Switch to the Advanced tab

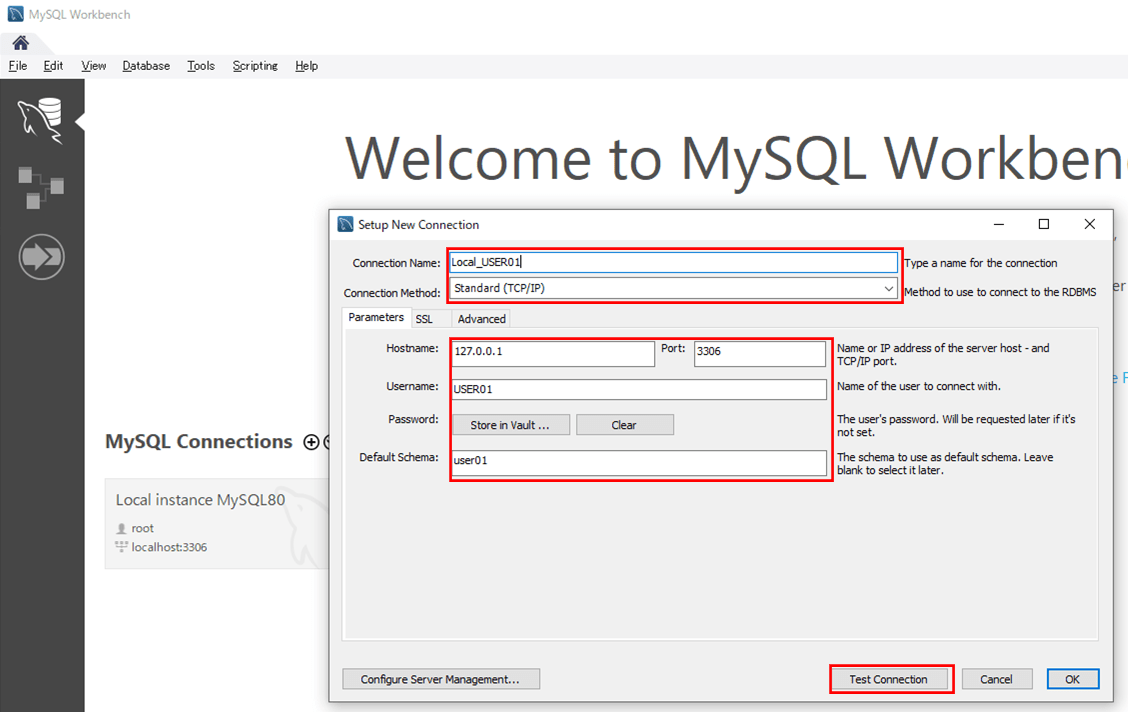[482, 319]
